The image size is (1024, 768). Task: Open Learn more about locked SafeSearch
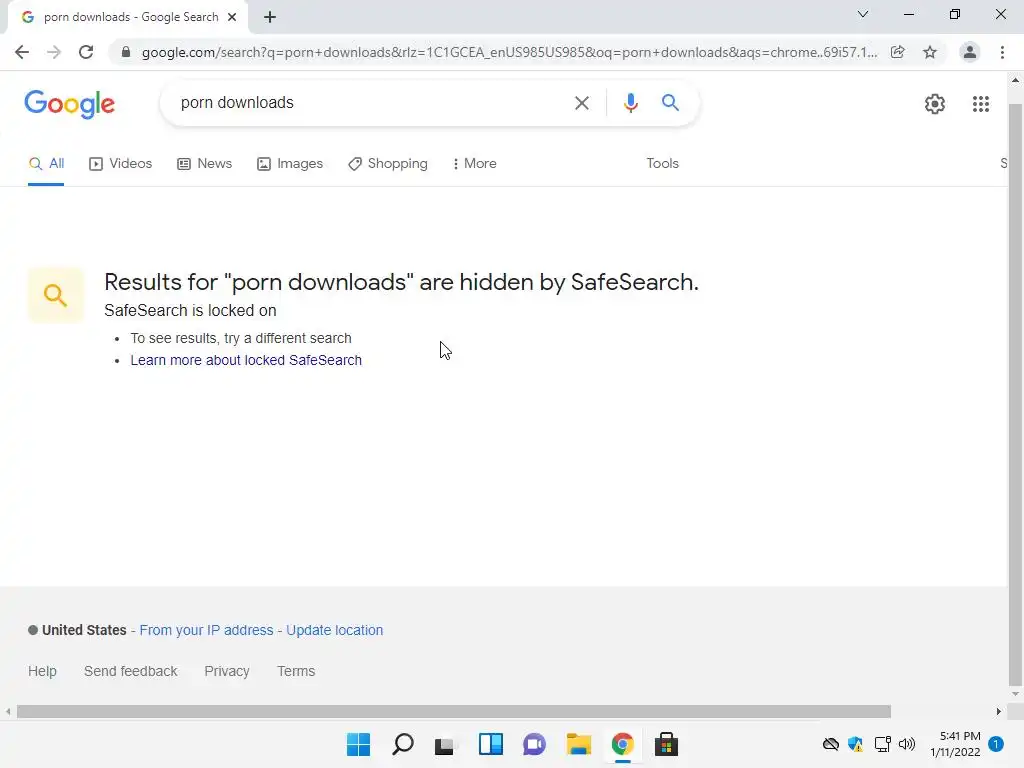[x=246, y=360]
